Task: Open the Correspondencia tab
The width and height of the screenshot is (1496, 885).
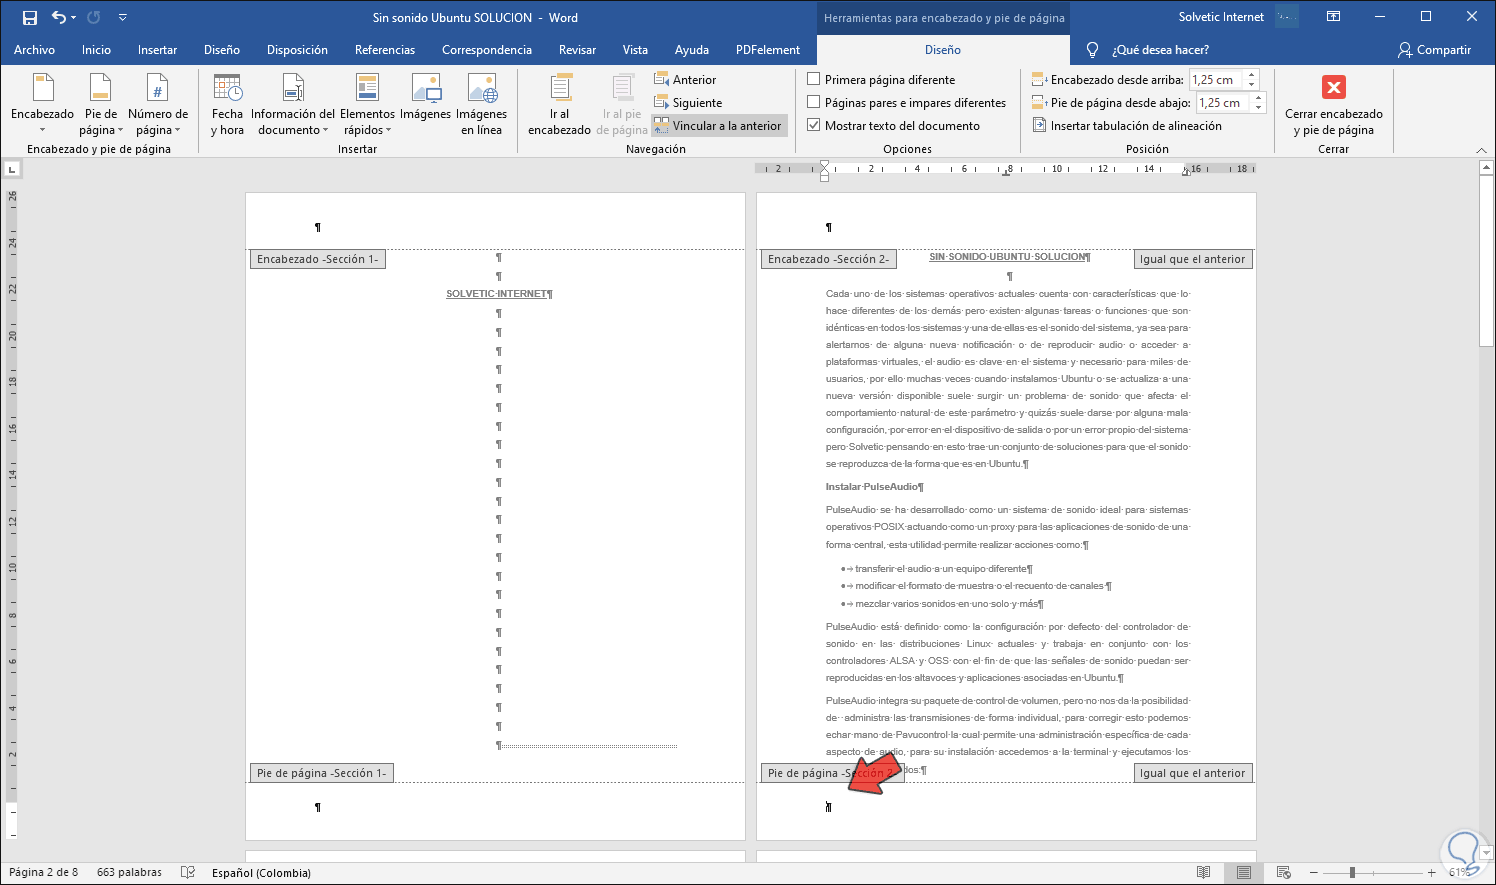Action: pos(487,50)
